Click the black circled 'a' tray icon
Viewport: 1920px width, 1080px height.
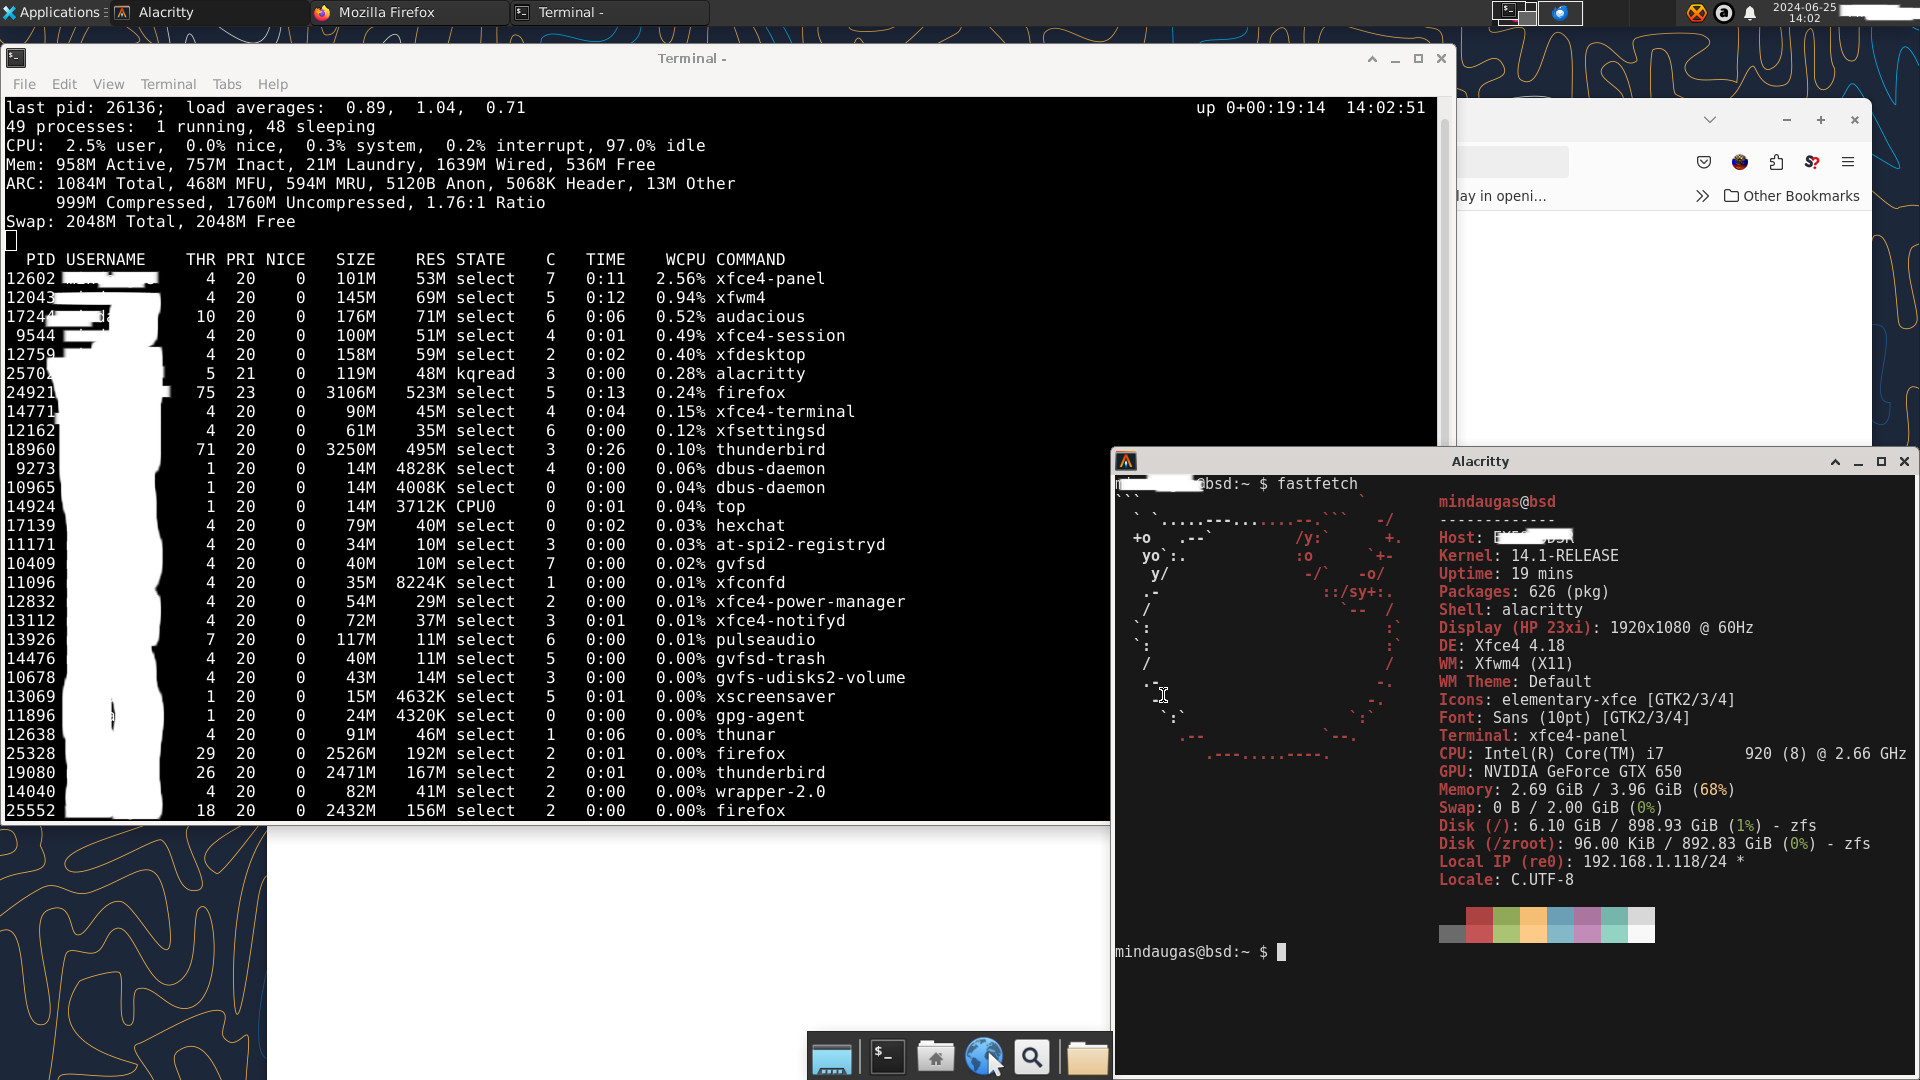tap(1724, 13)
